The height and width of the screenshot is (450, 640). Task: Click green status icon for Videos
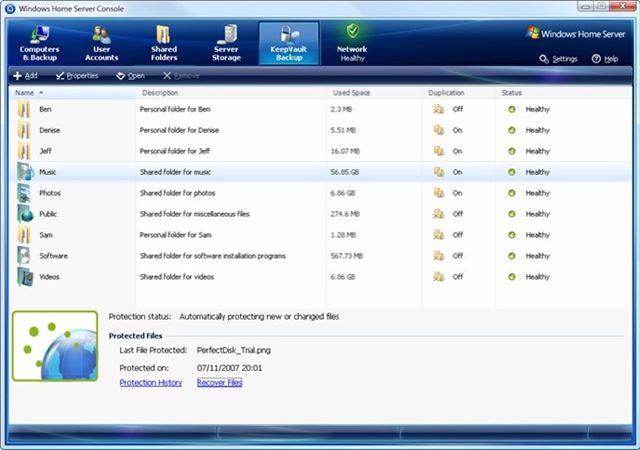511,276
